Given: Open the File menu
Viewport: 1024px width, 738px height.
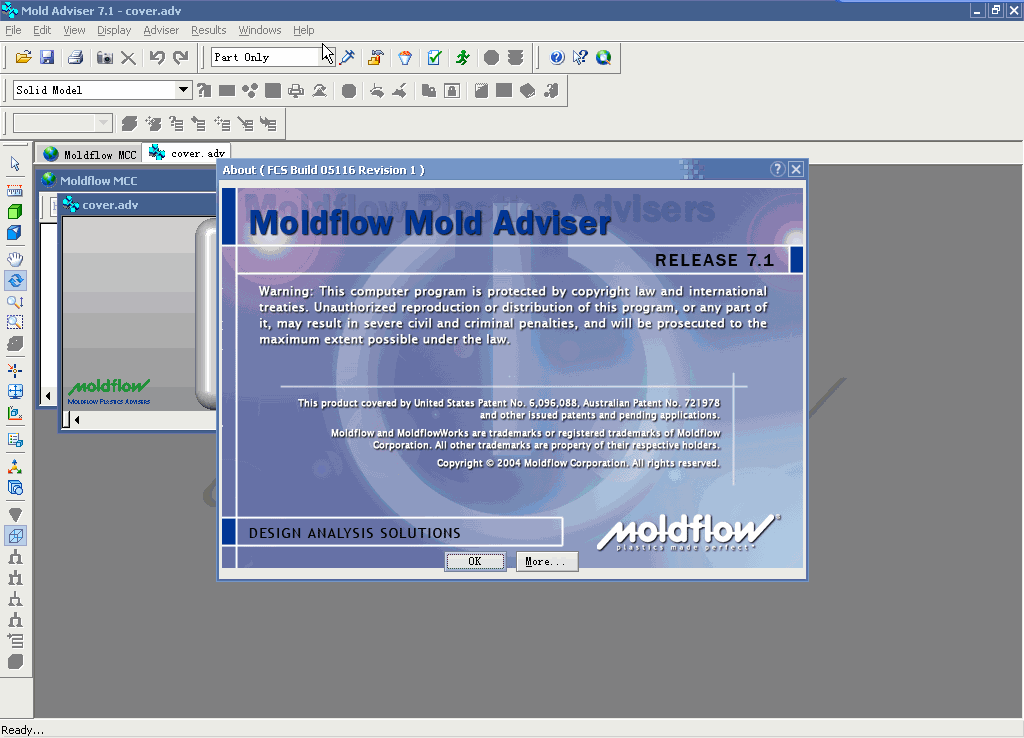Looking at the screenshot, I should pyautogui.click(x=13, y=30).
